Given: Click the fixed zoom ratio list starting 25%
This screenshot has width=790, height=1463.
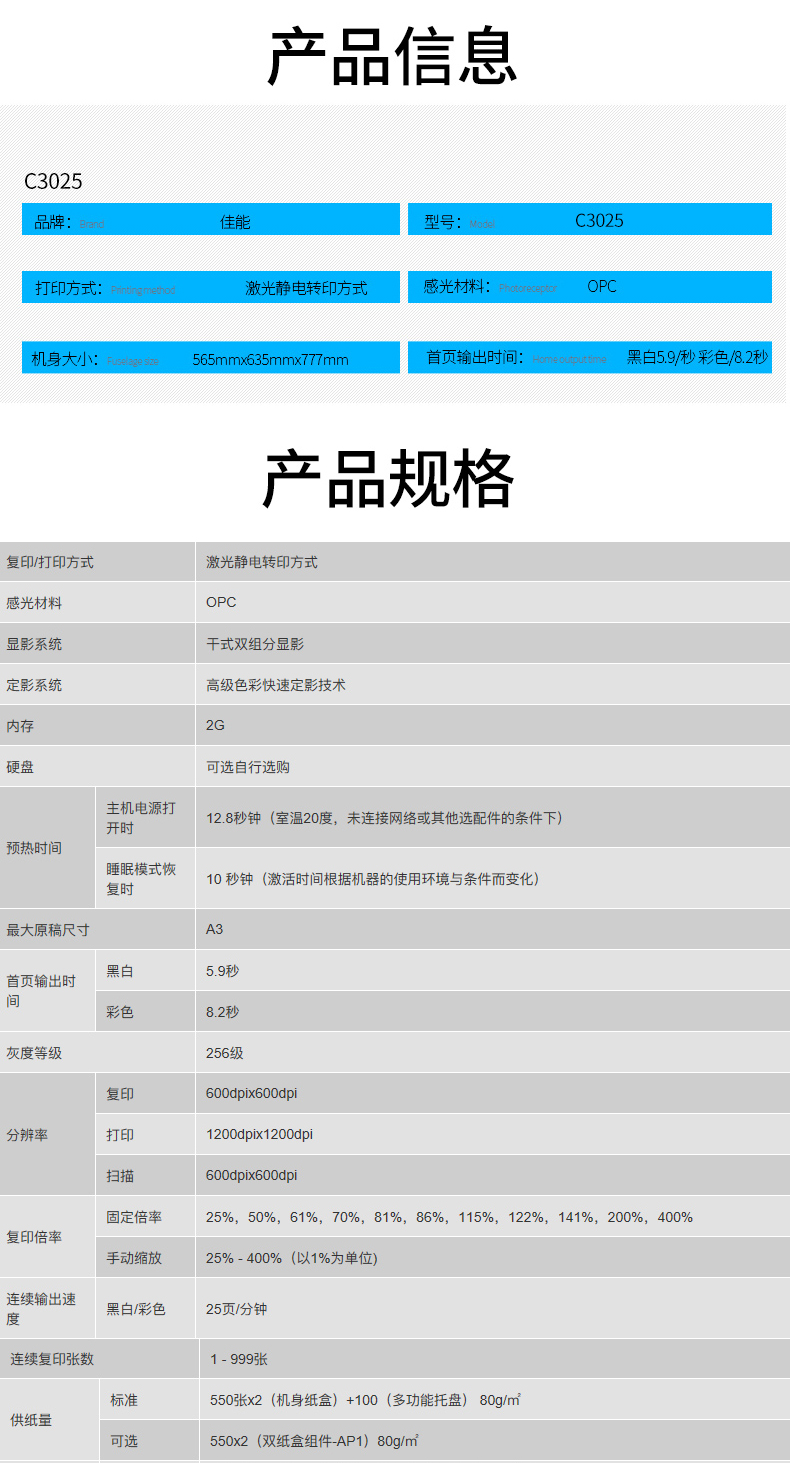Looking at the screenshot, I should point(449,1217).
